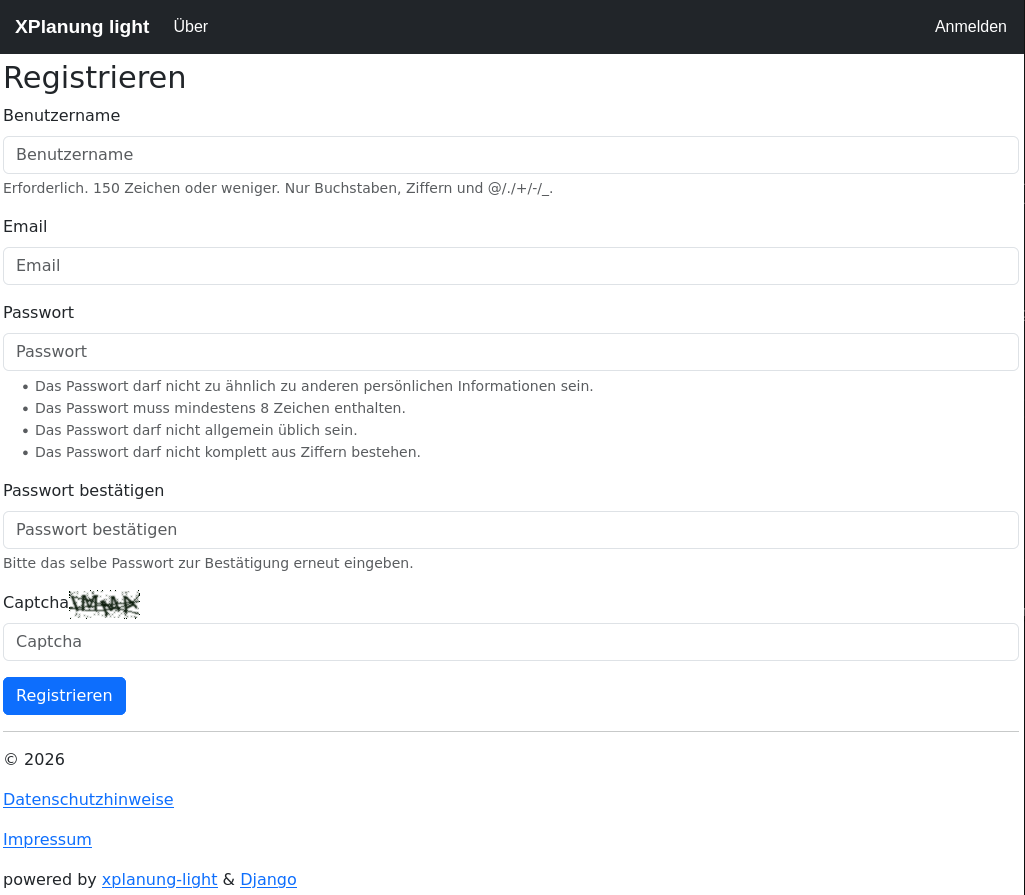The image size is (1025, 895).
Task: Click the Captcha answer input field
Action: (x=511, y=642)
